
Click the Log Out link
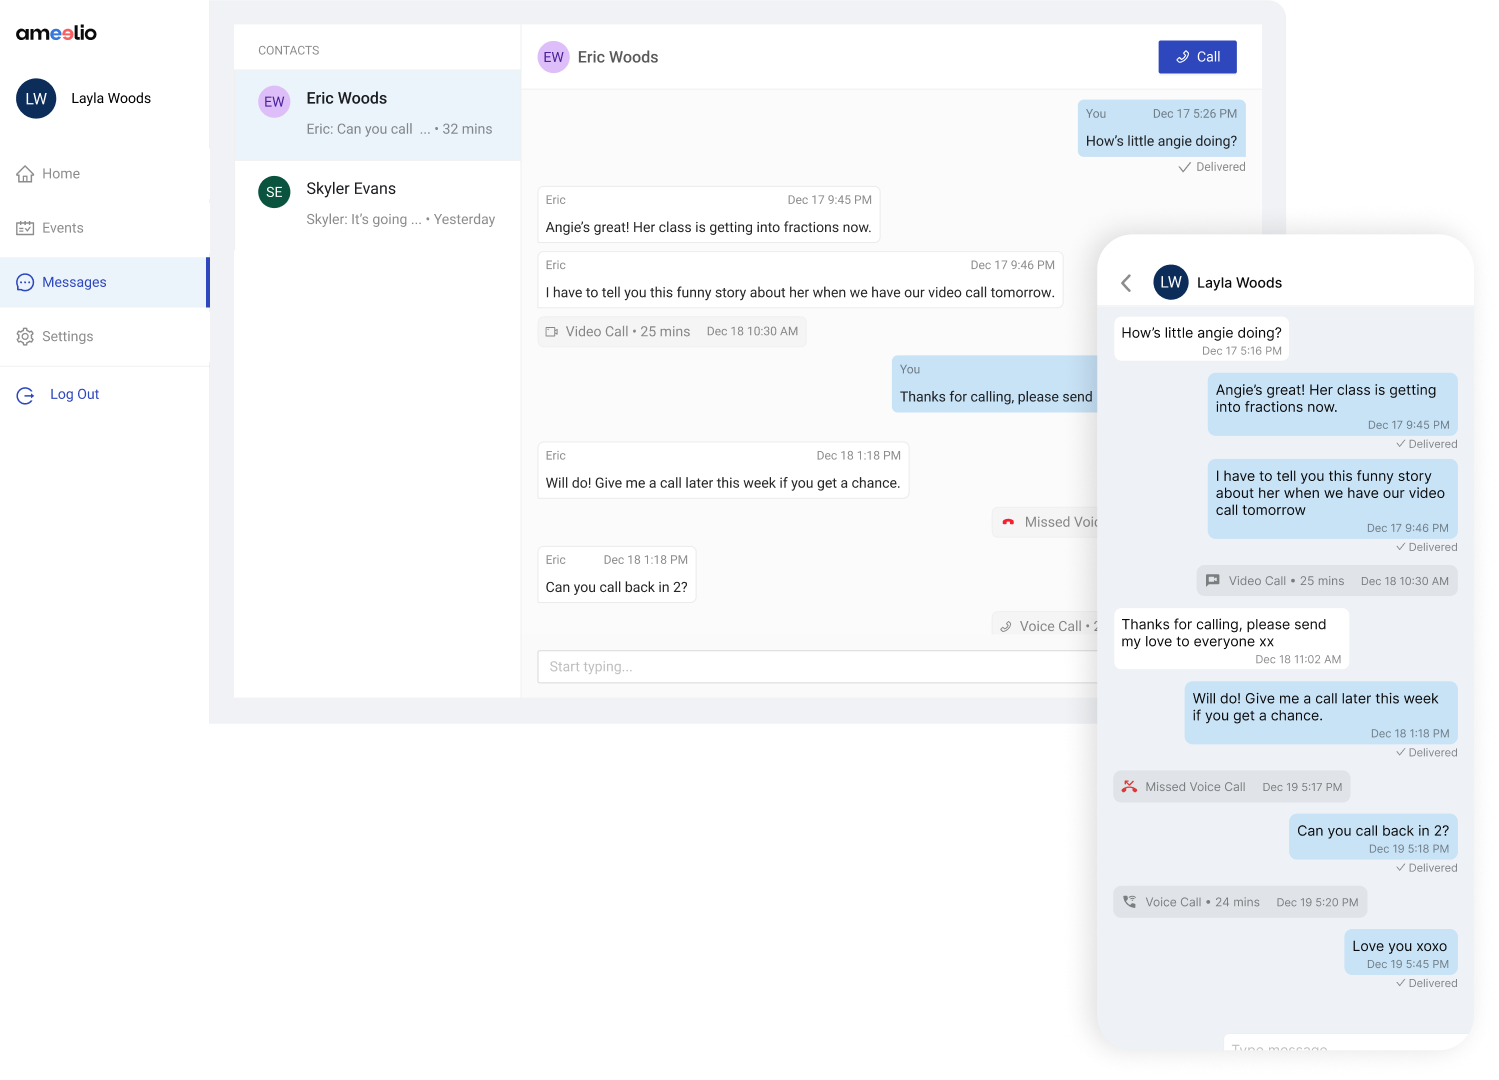pyautogui.click(x=74, y=394)
